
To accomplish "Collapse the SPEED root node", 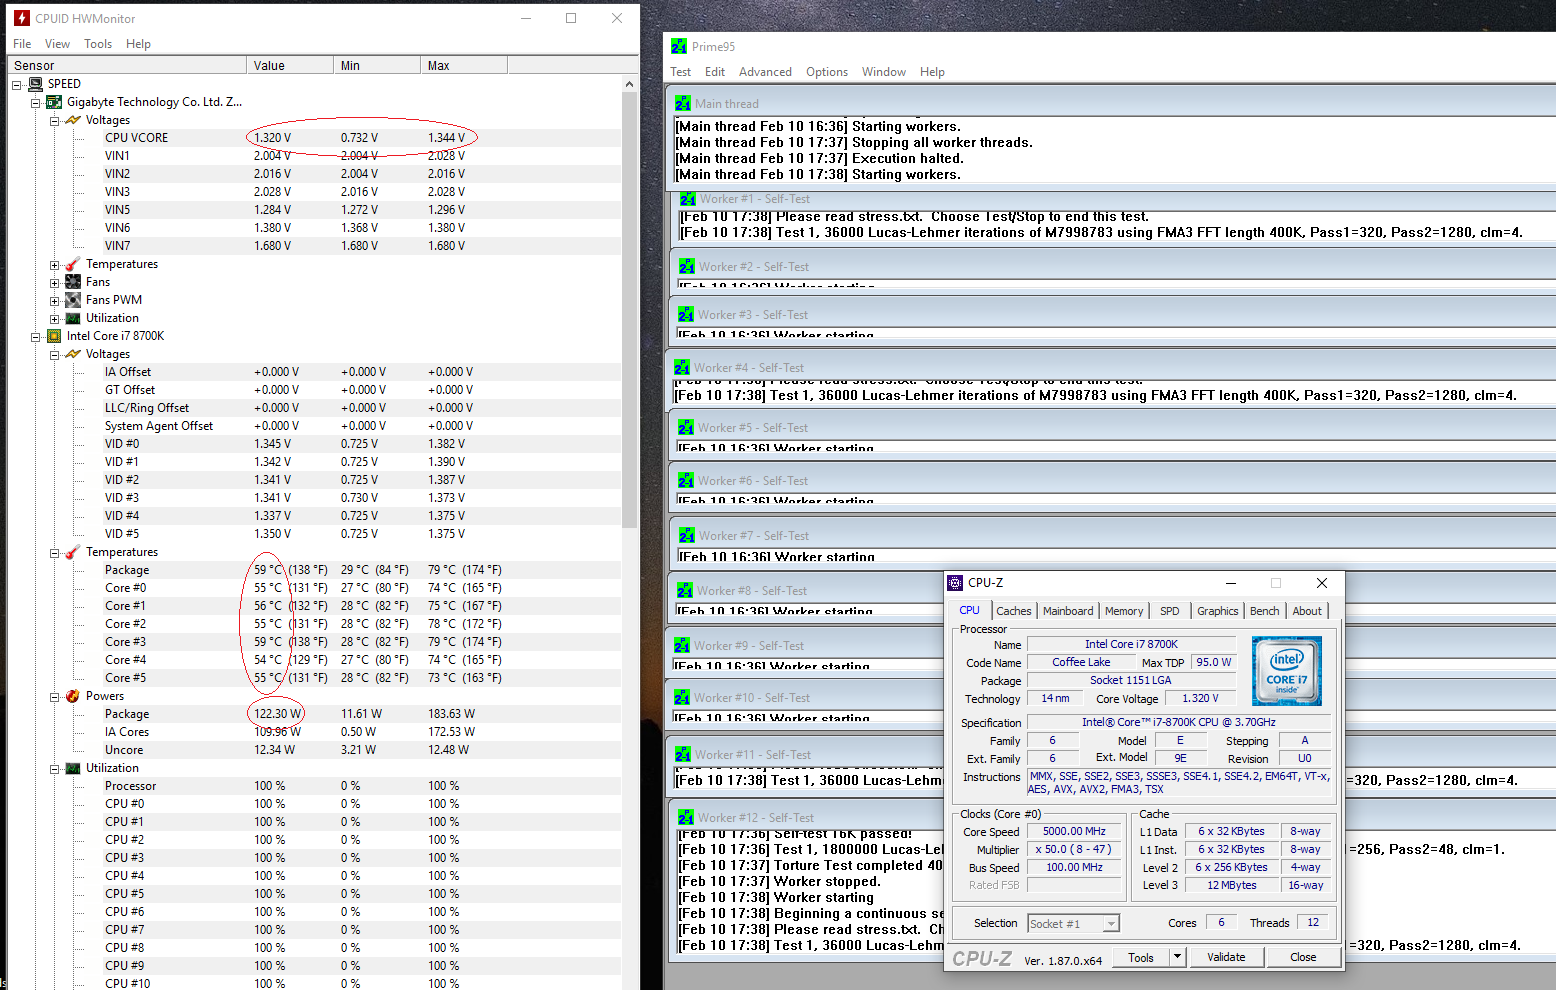I will tap(17, 84).
